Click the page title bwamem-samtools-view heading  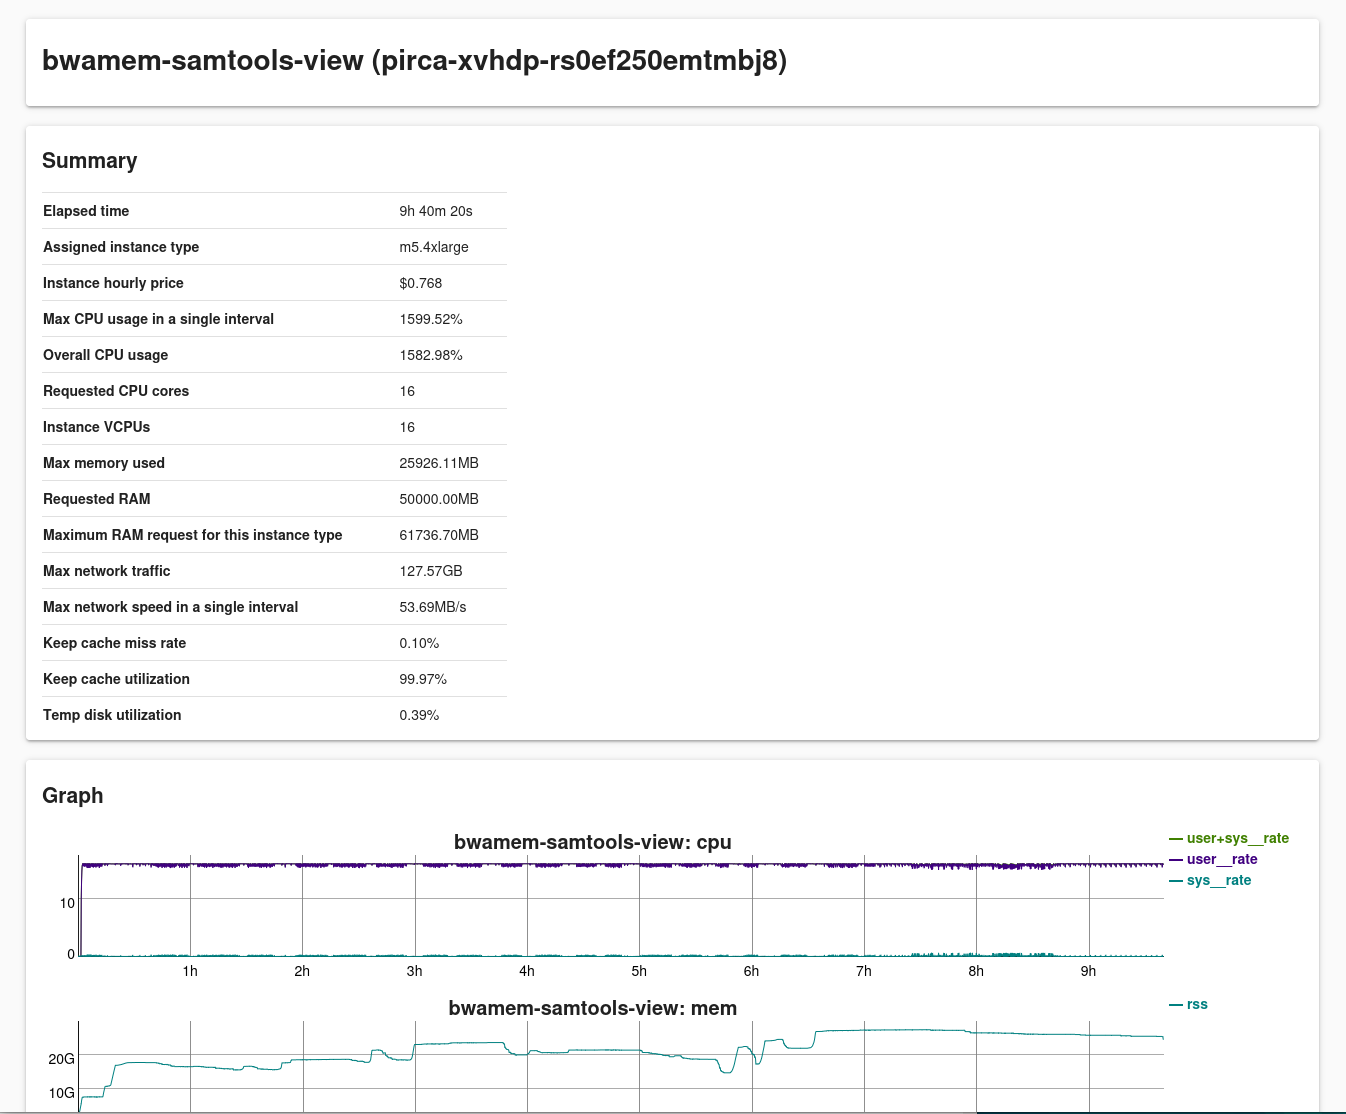414,61
